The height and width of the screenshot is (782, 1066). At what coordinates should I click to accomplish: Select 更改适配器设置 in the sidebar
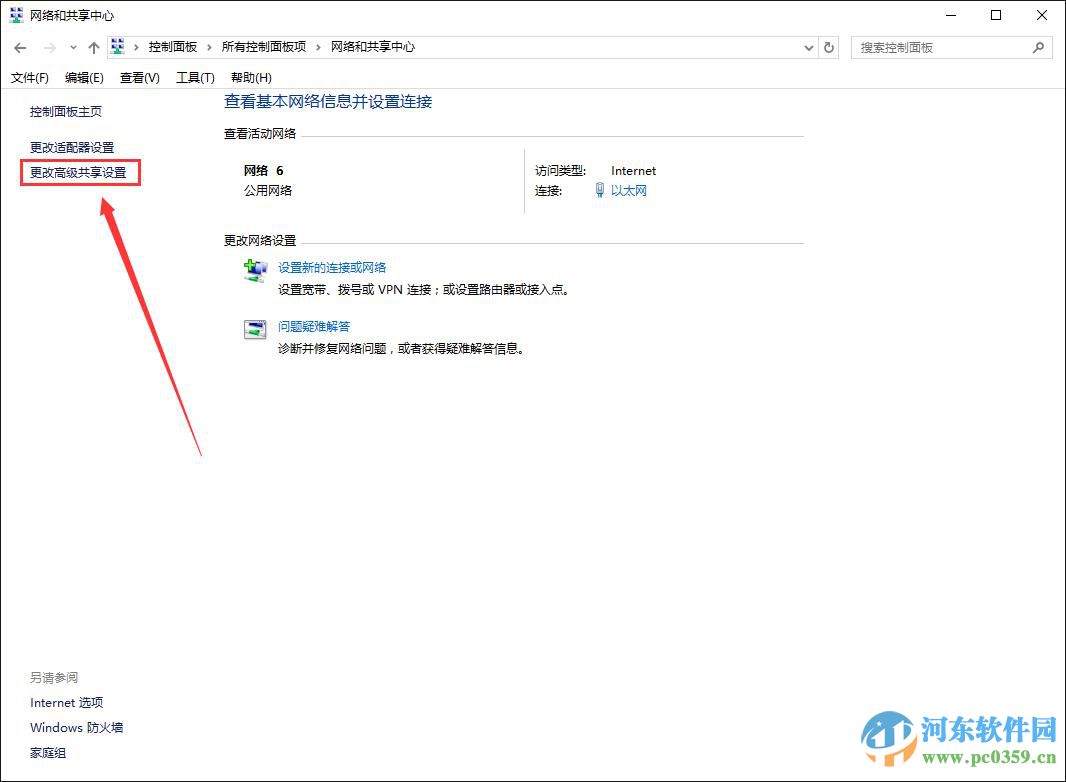[x=72, y=146]
